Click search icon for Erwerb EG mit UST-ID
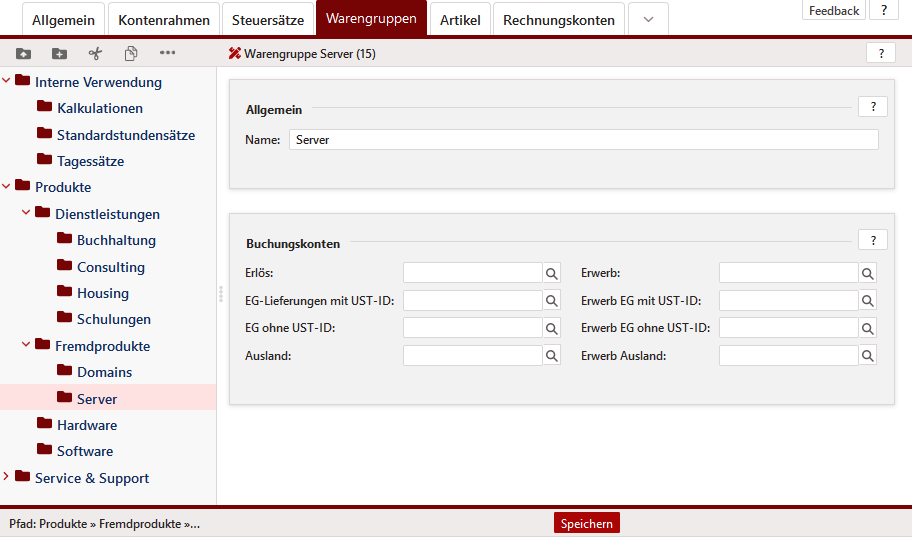Screen dimensions: 912x537 [x=868, y=301]
